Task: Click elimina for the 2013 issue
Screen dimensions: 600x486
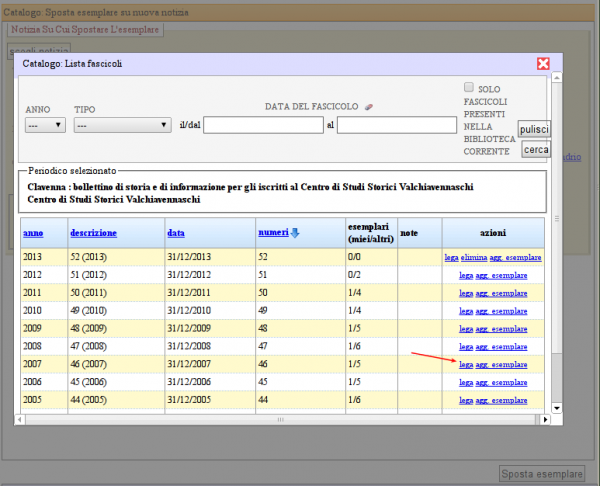Action: [475, 258]
